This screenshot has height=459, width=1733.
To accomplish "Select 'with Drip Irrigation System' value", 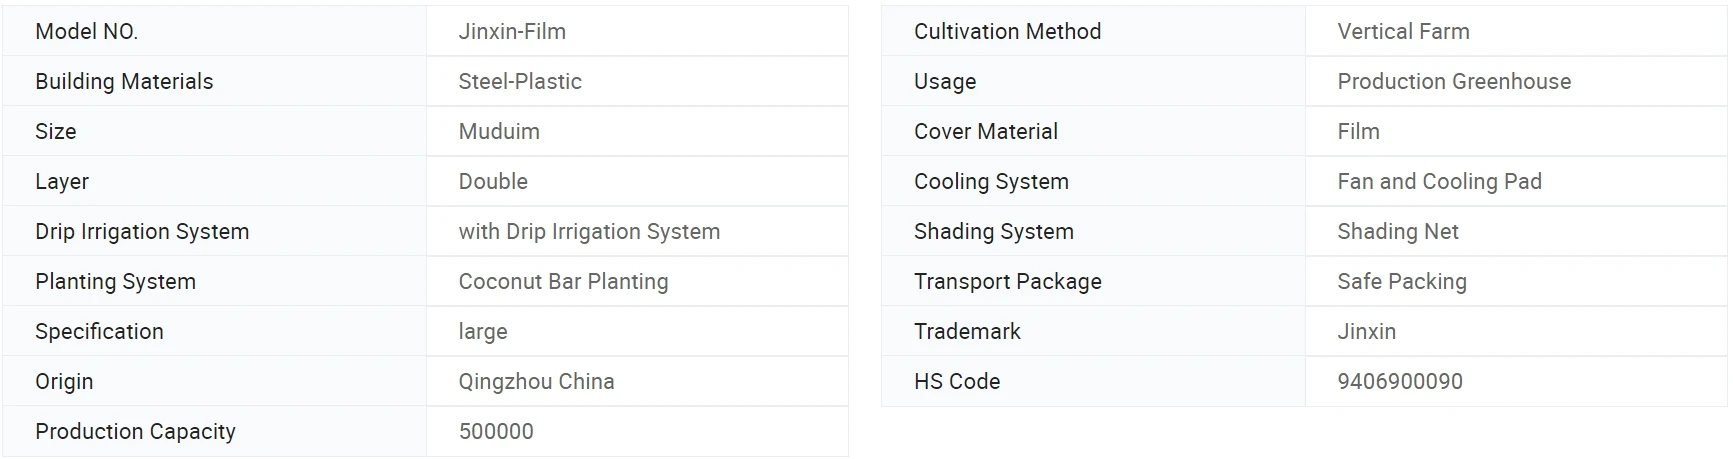I will tap(589, 231).
